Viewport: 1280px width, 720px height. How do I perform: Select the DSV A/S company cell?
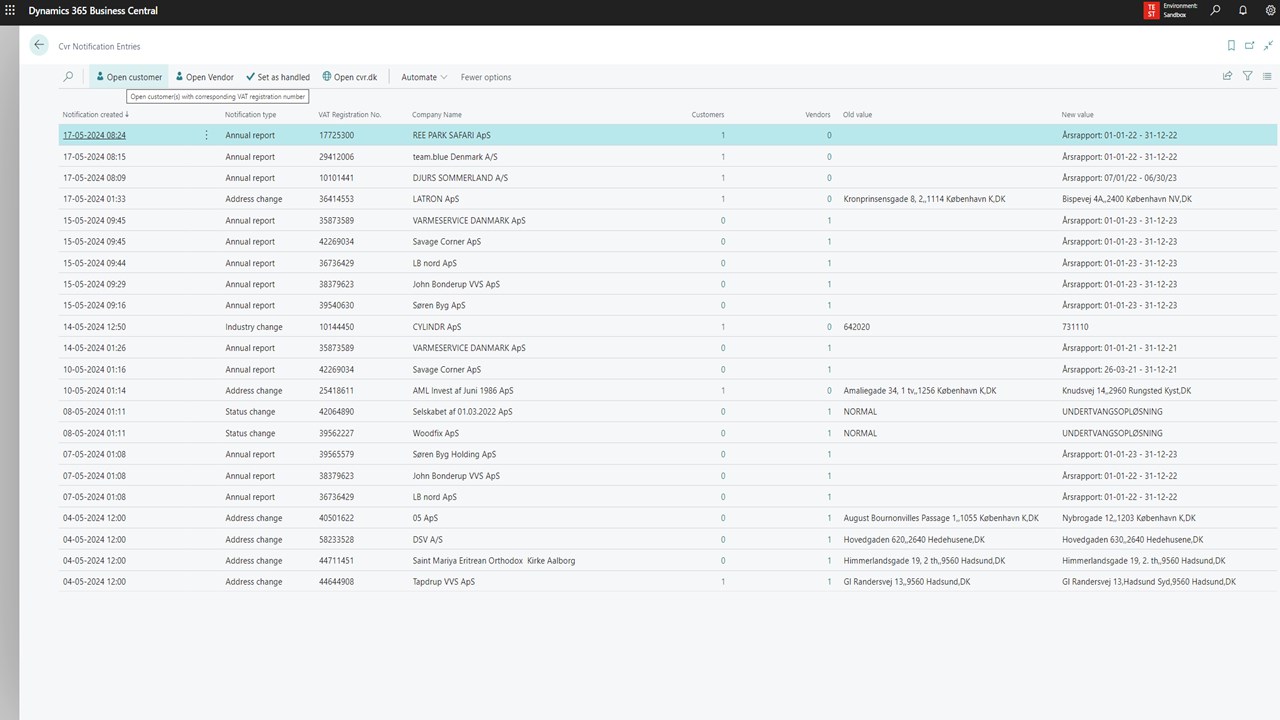(x=427, y=539)
